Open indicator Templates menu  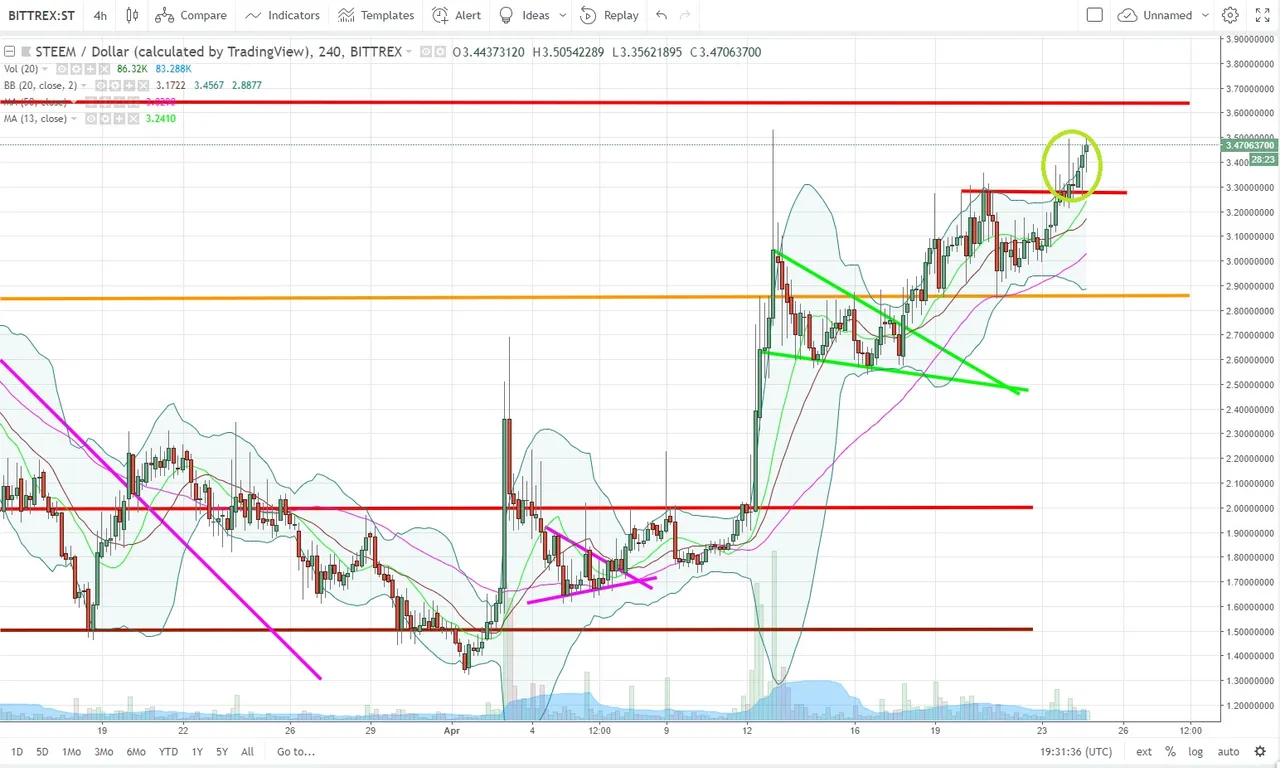376,15
